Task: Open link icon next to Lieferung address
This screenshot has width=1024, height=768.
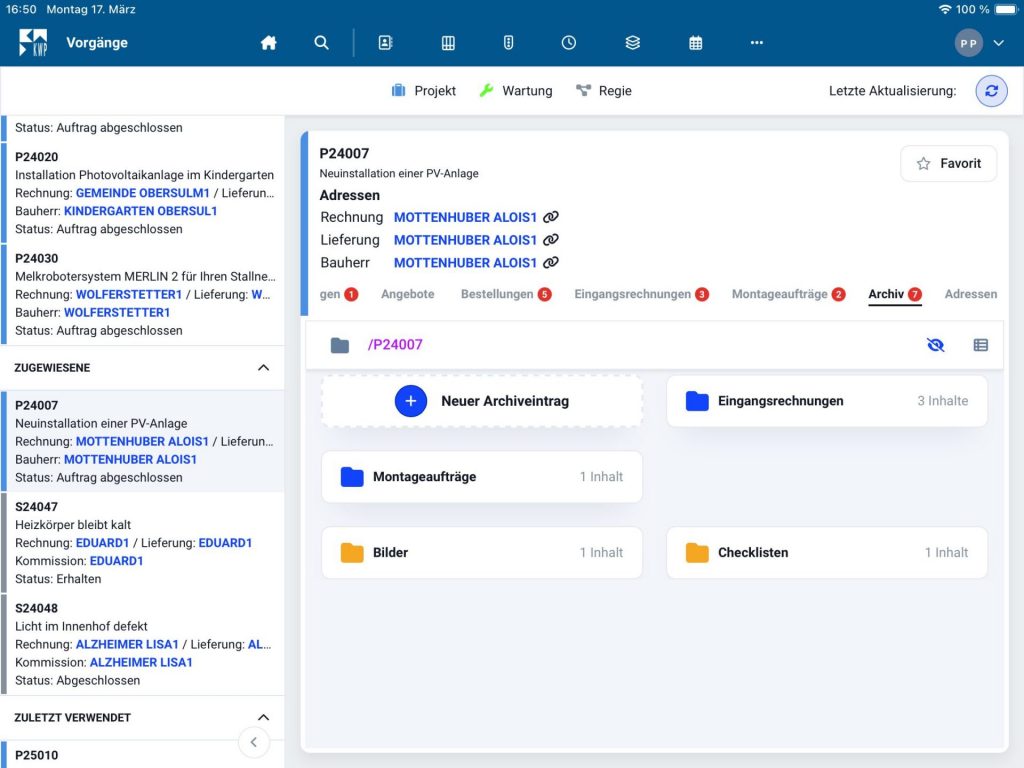Action: [x=551, y=240]
